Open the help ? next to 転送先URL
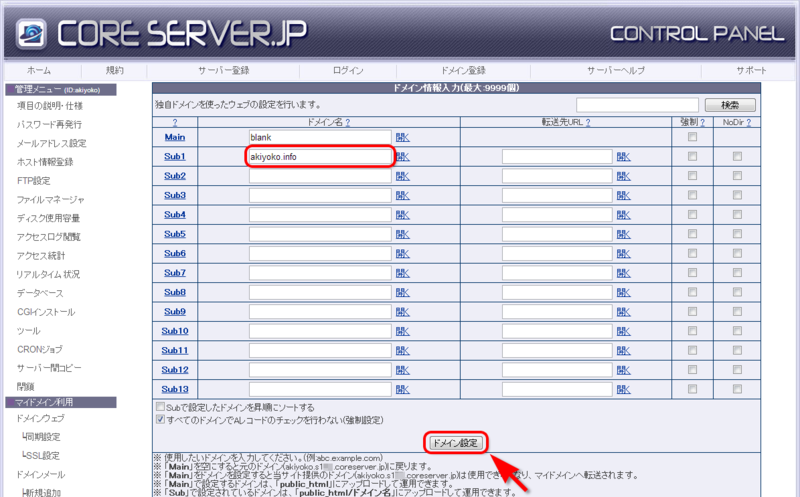800x497 pixels. coord(588,122)
